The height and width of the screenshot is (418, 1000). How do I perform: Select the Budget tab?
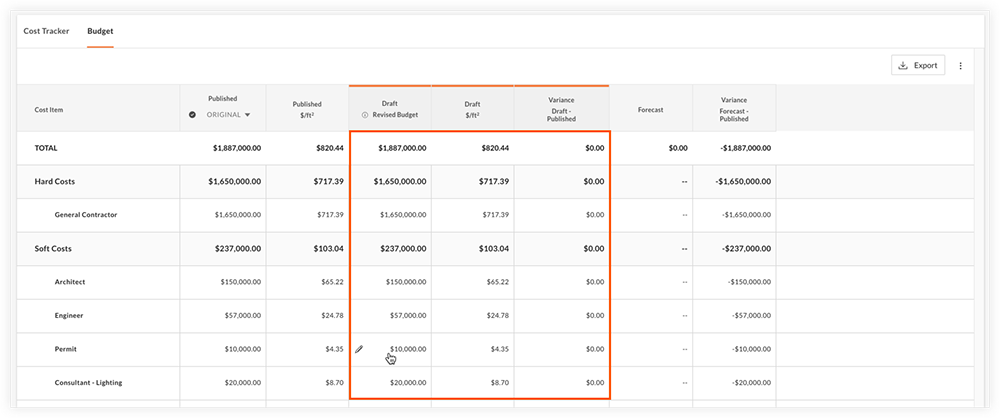pyautogui.click(x=100, y=31)
